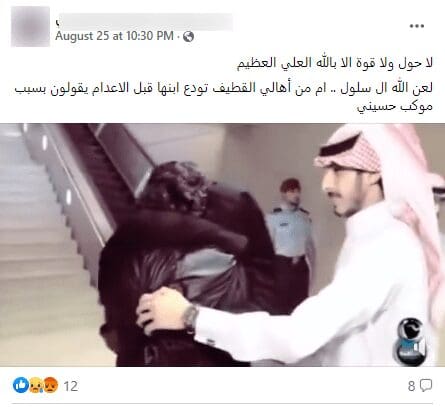Click the blue Like reaction icon
This screenshot has width=445, height=407.
click(x=21, y=385)
